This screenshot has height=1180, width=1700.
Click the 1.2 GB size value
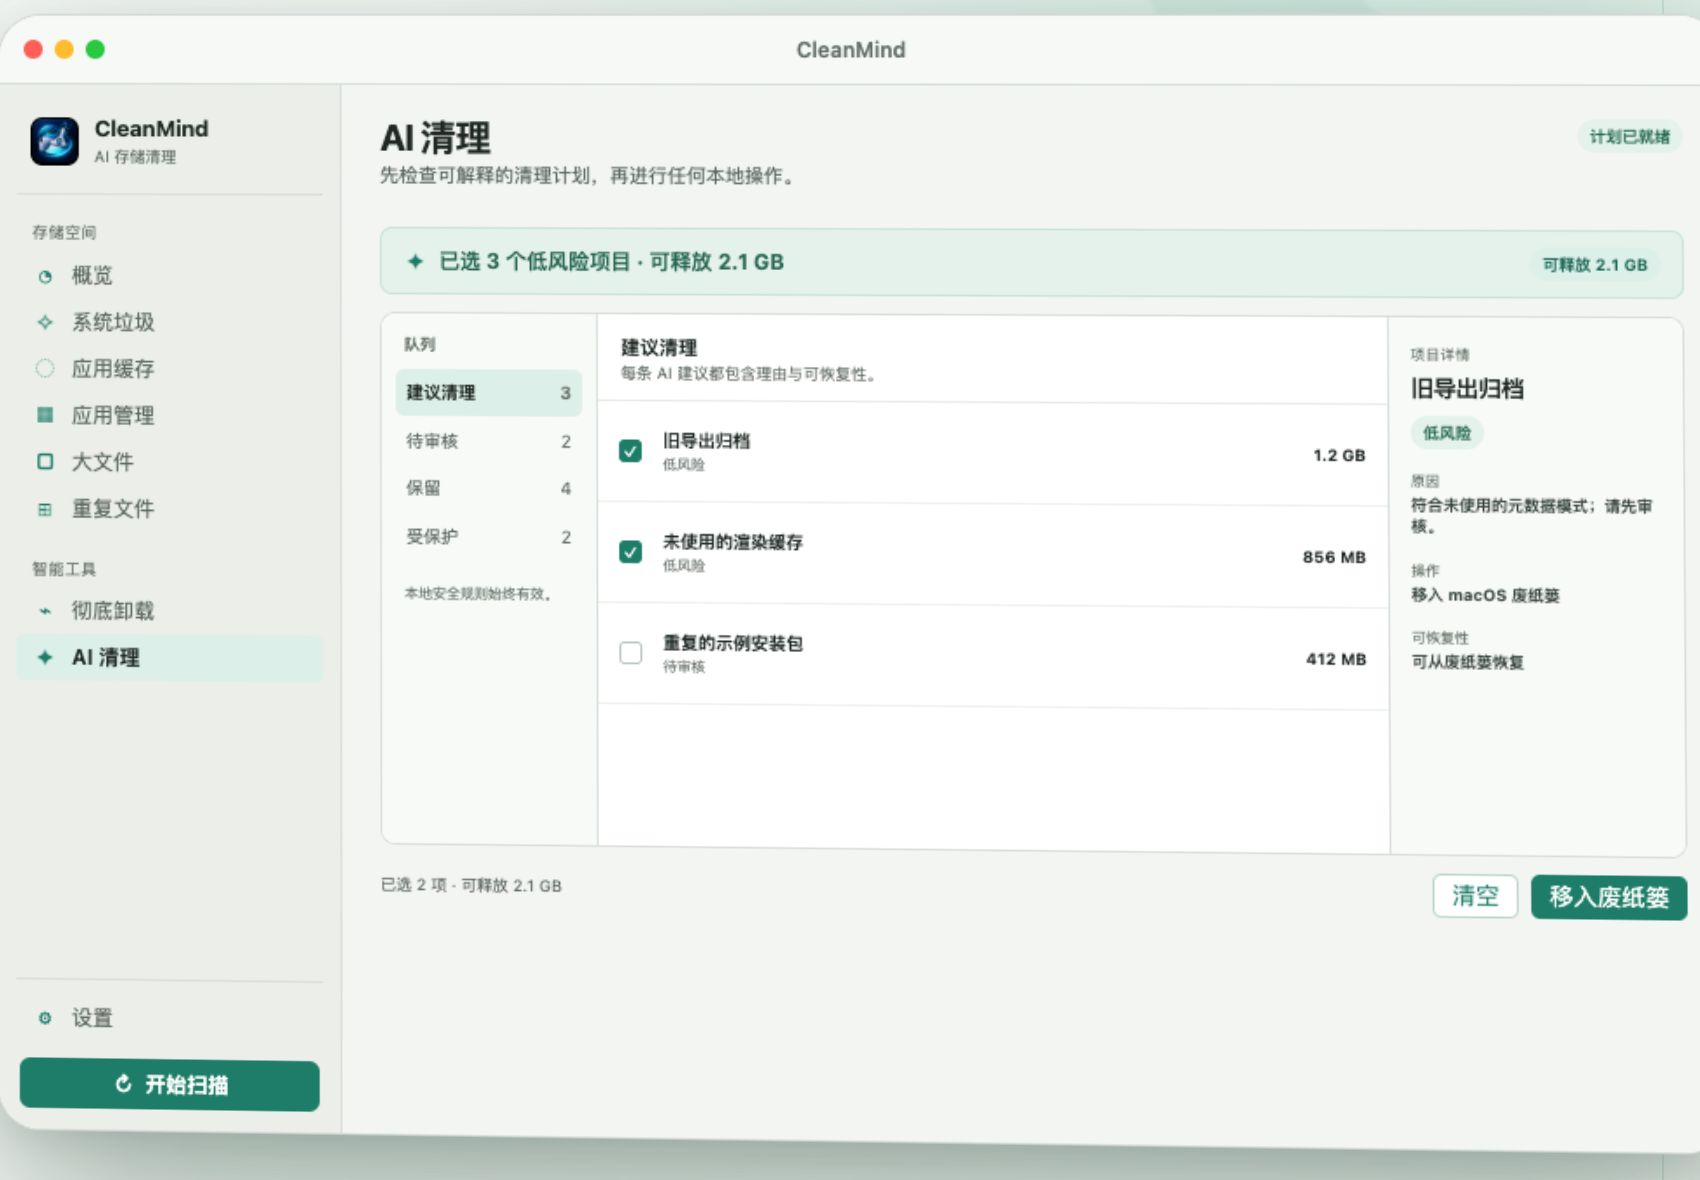coord(1339,455)
